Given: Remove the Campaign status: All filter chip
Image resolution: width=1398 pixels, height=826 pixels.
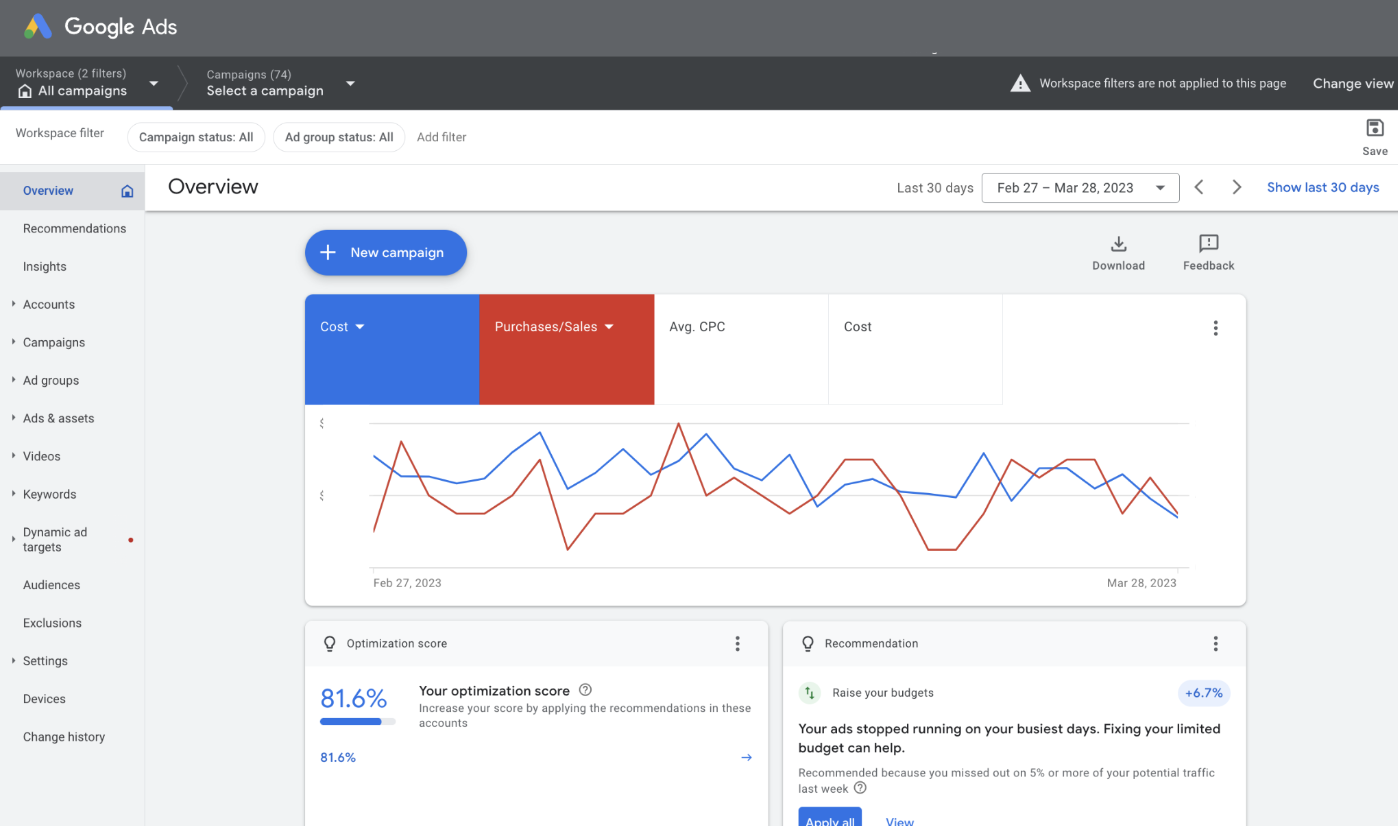Looking at the screenshot, I should [196, 137].
